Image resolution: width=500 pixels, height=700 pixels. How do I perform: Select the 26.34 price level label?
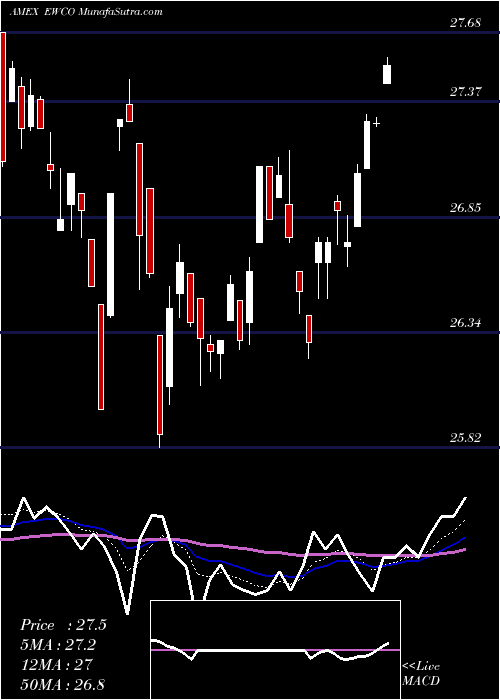(x=465, y=322)
